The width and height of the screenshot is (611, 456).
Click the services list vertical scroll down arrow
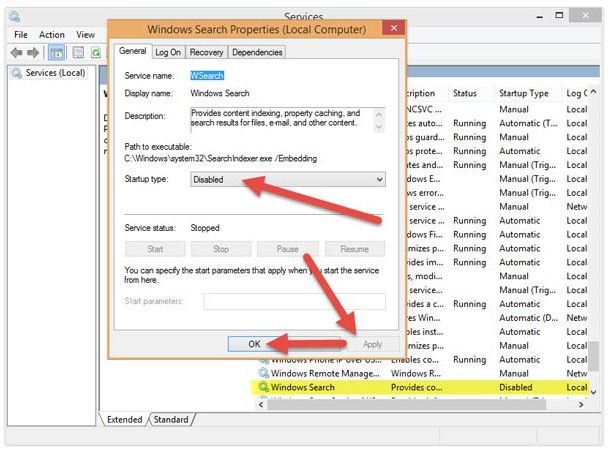click(593, 392)
